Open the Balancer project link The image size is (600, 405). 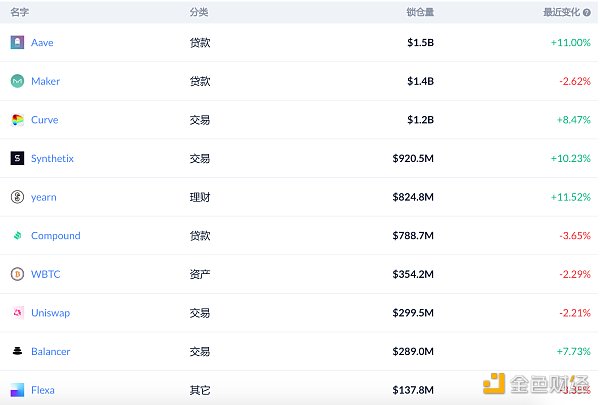(51, 351)
